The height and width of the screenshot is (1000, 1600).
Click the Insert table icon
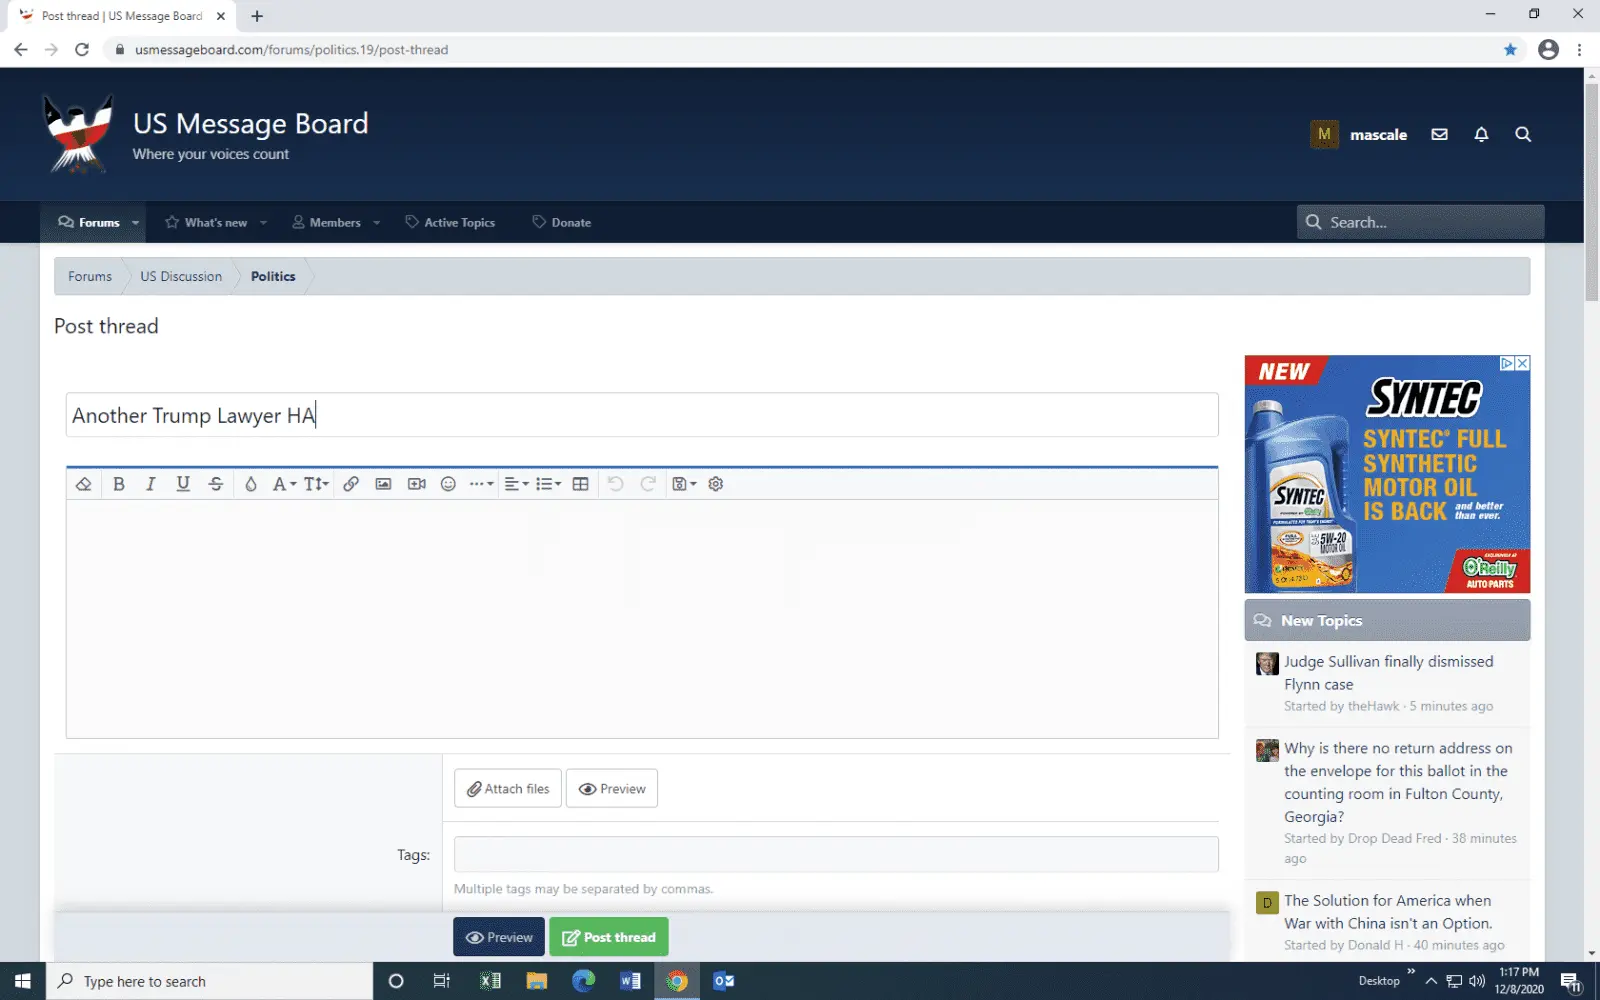[x=580, y=484]
